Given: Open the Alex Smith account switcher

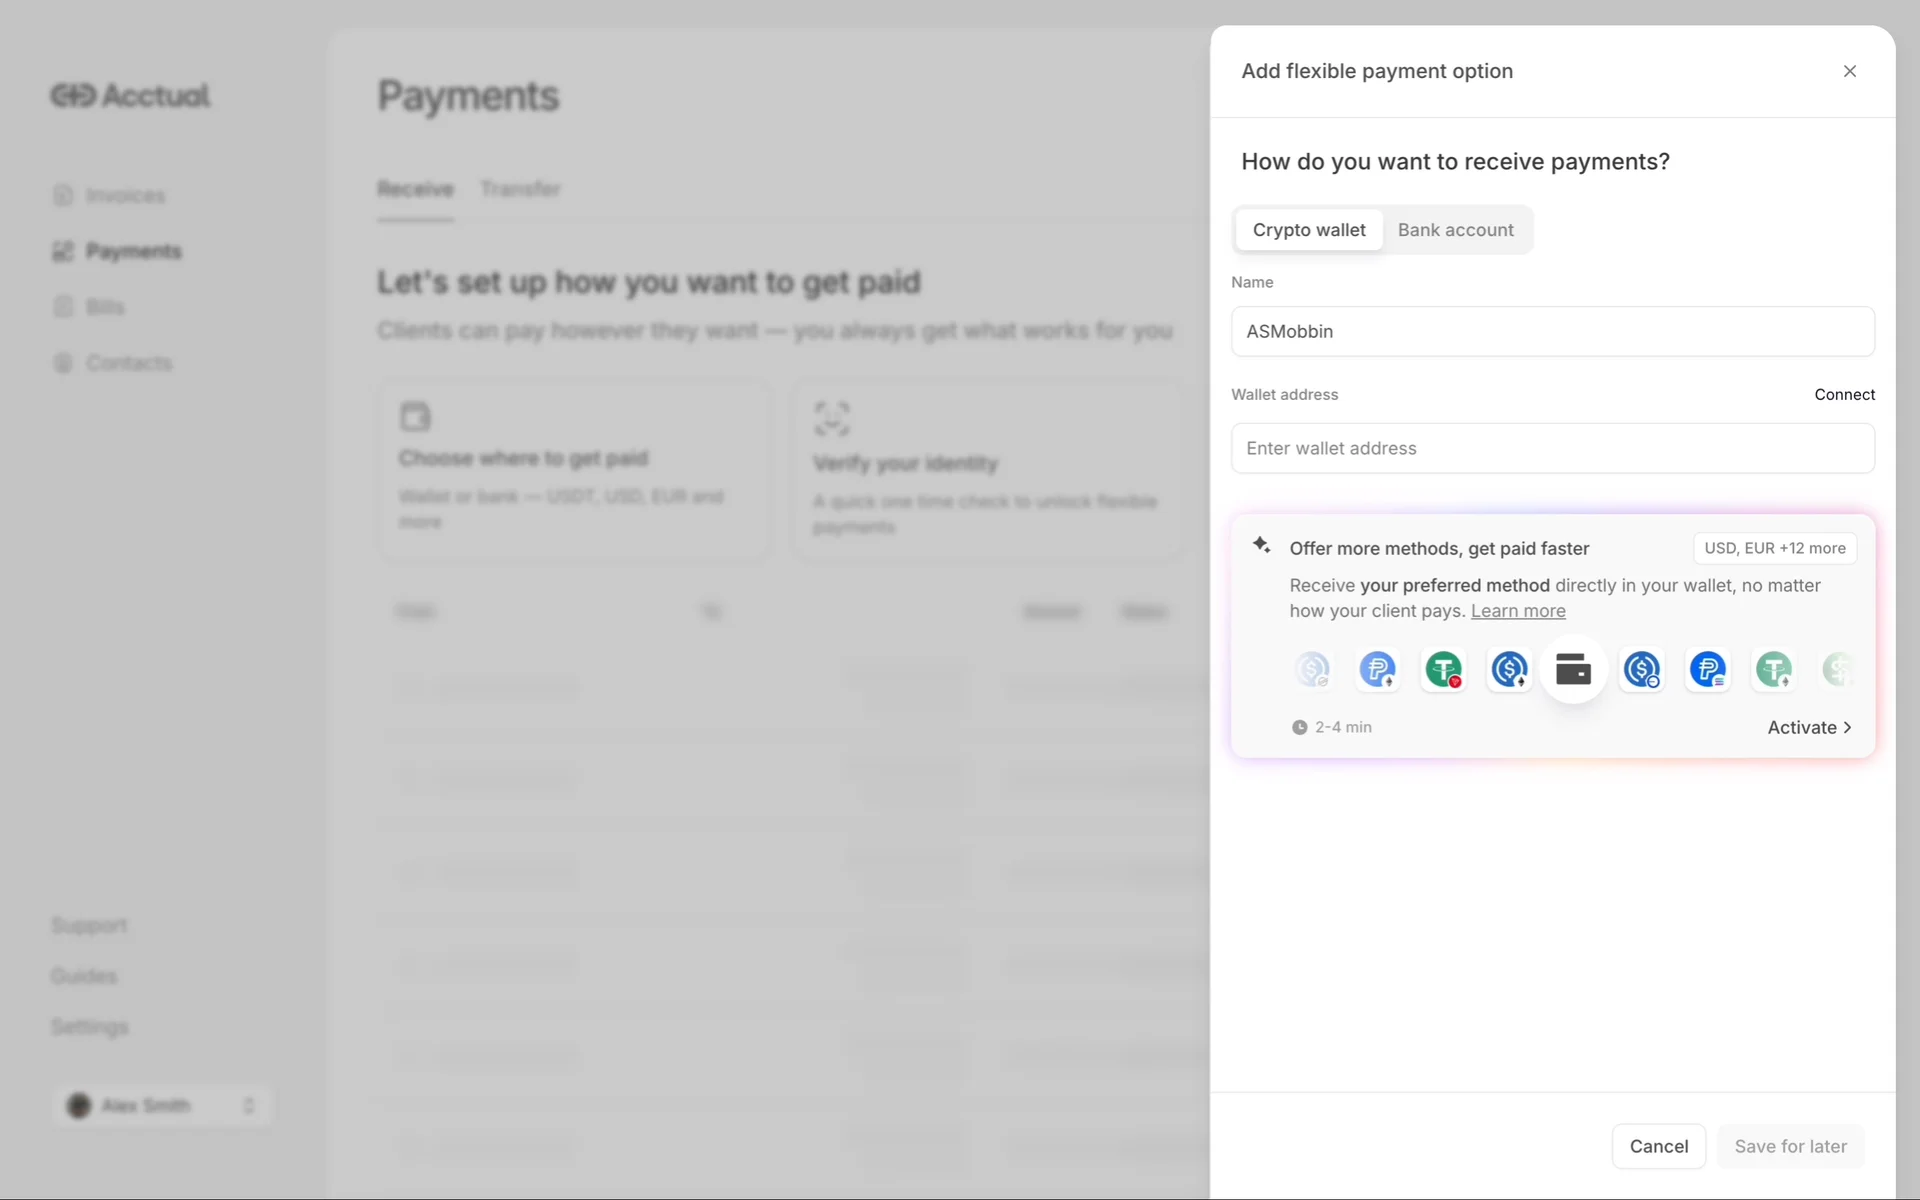Looking at the screenshot, I should 162,1105.
